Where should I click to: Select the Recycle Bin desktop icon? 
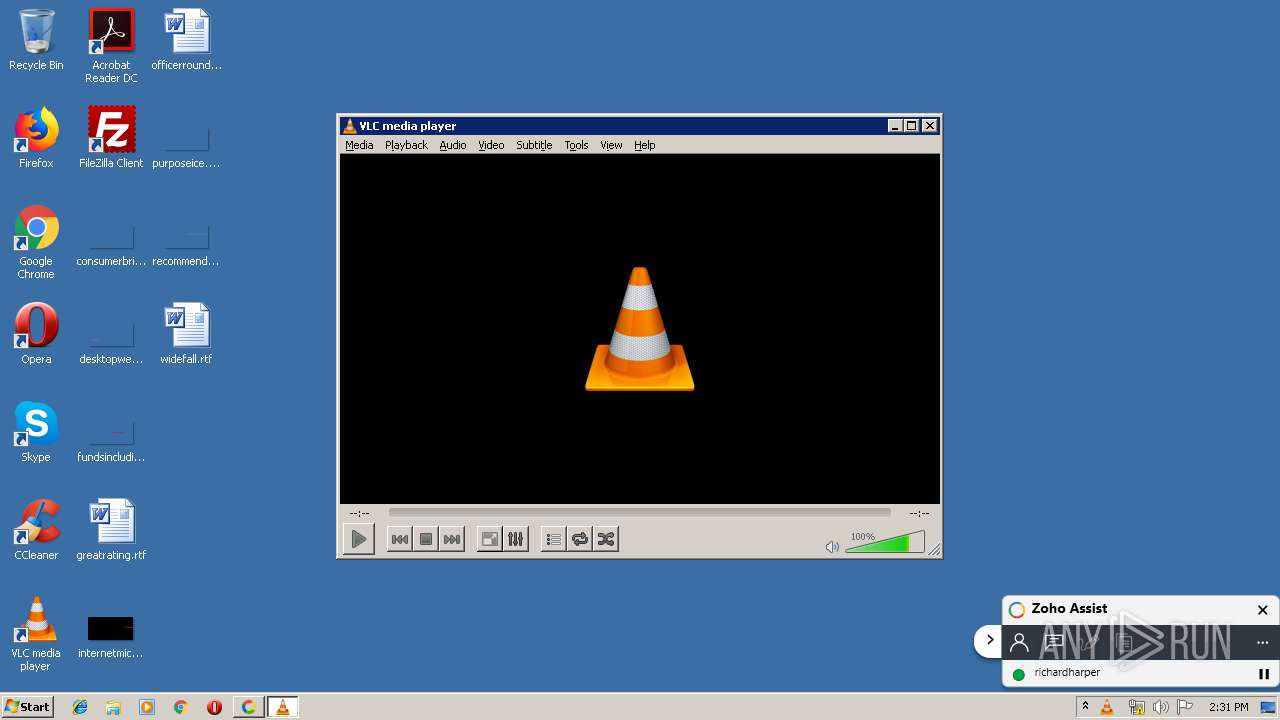(36, 40)
